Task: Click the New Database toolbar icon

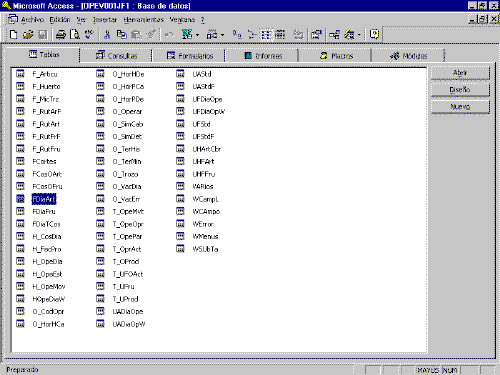Action: tap(13, 34)
